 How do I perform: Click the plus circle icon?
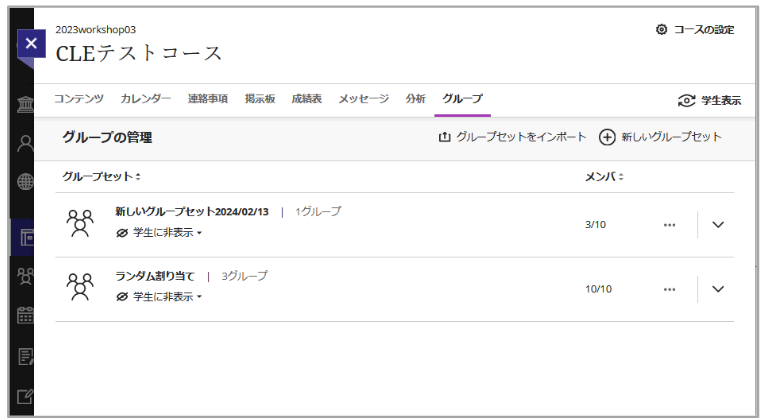pyautogui.click(x=607, y=137)
